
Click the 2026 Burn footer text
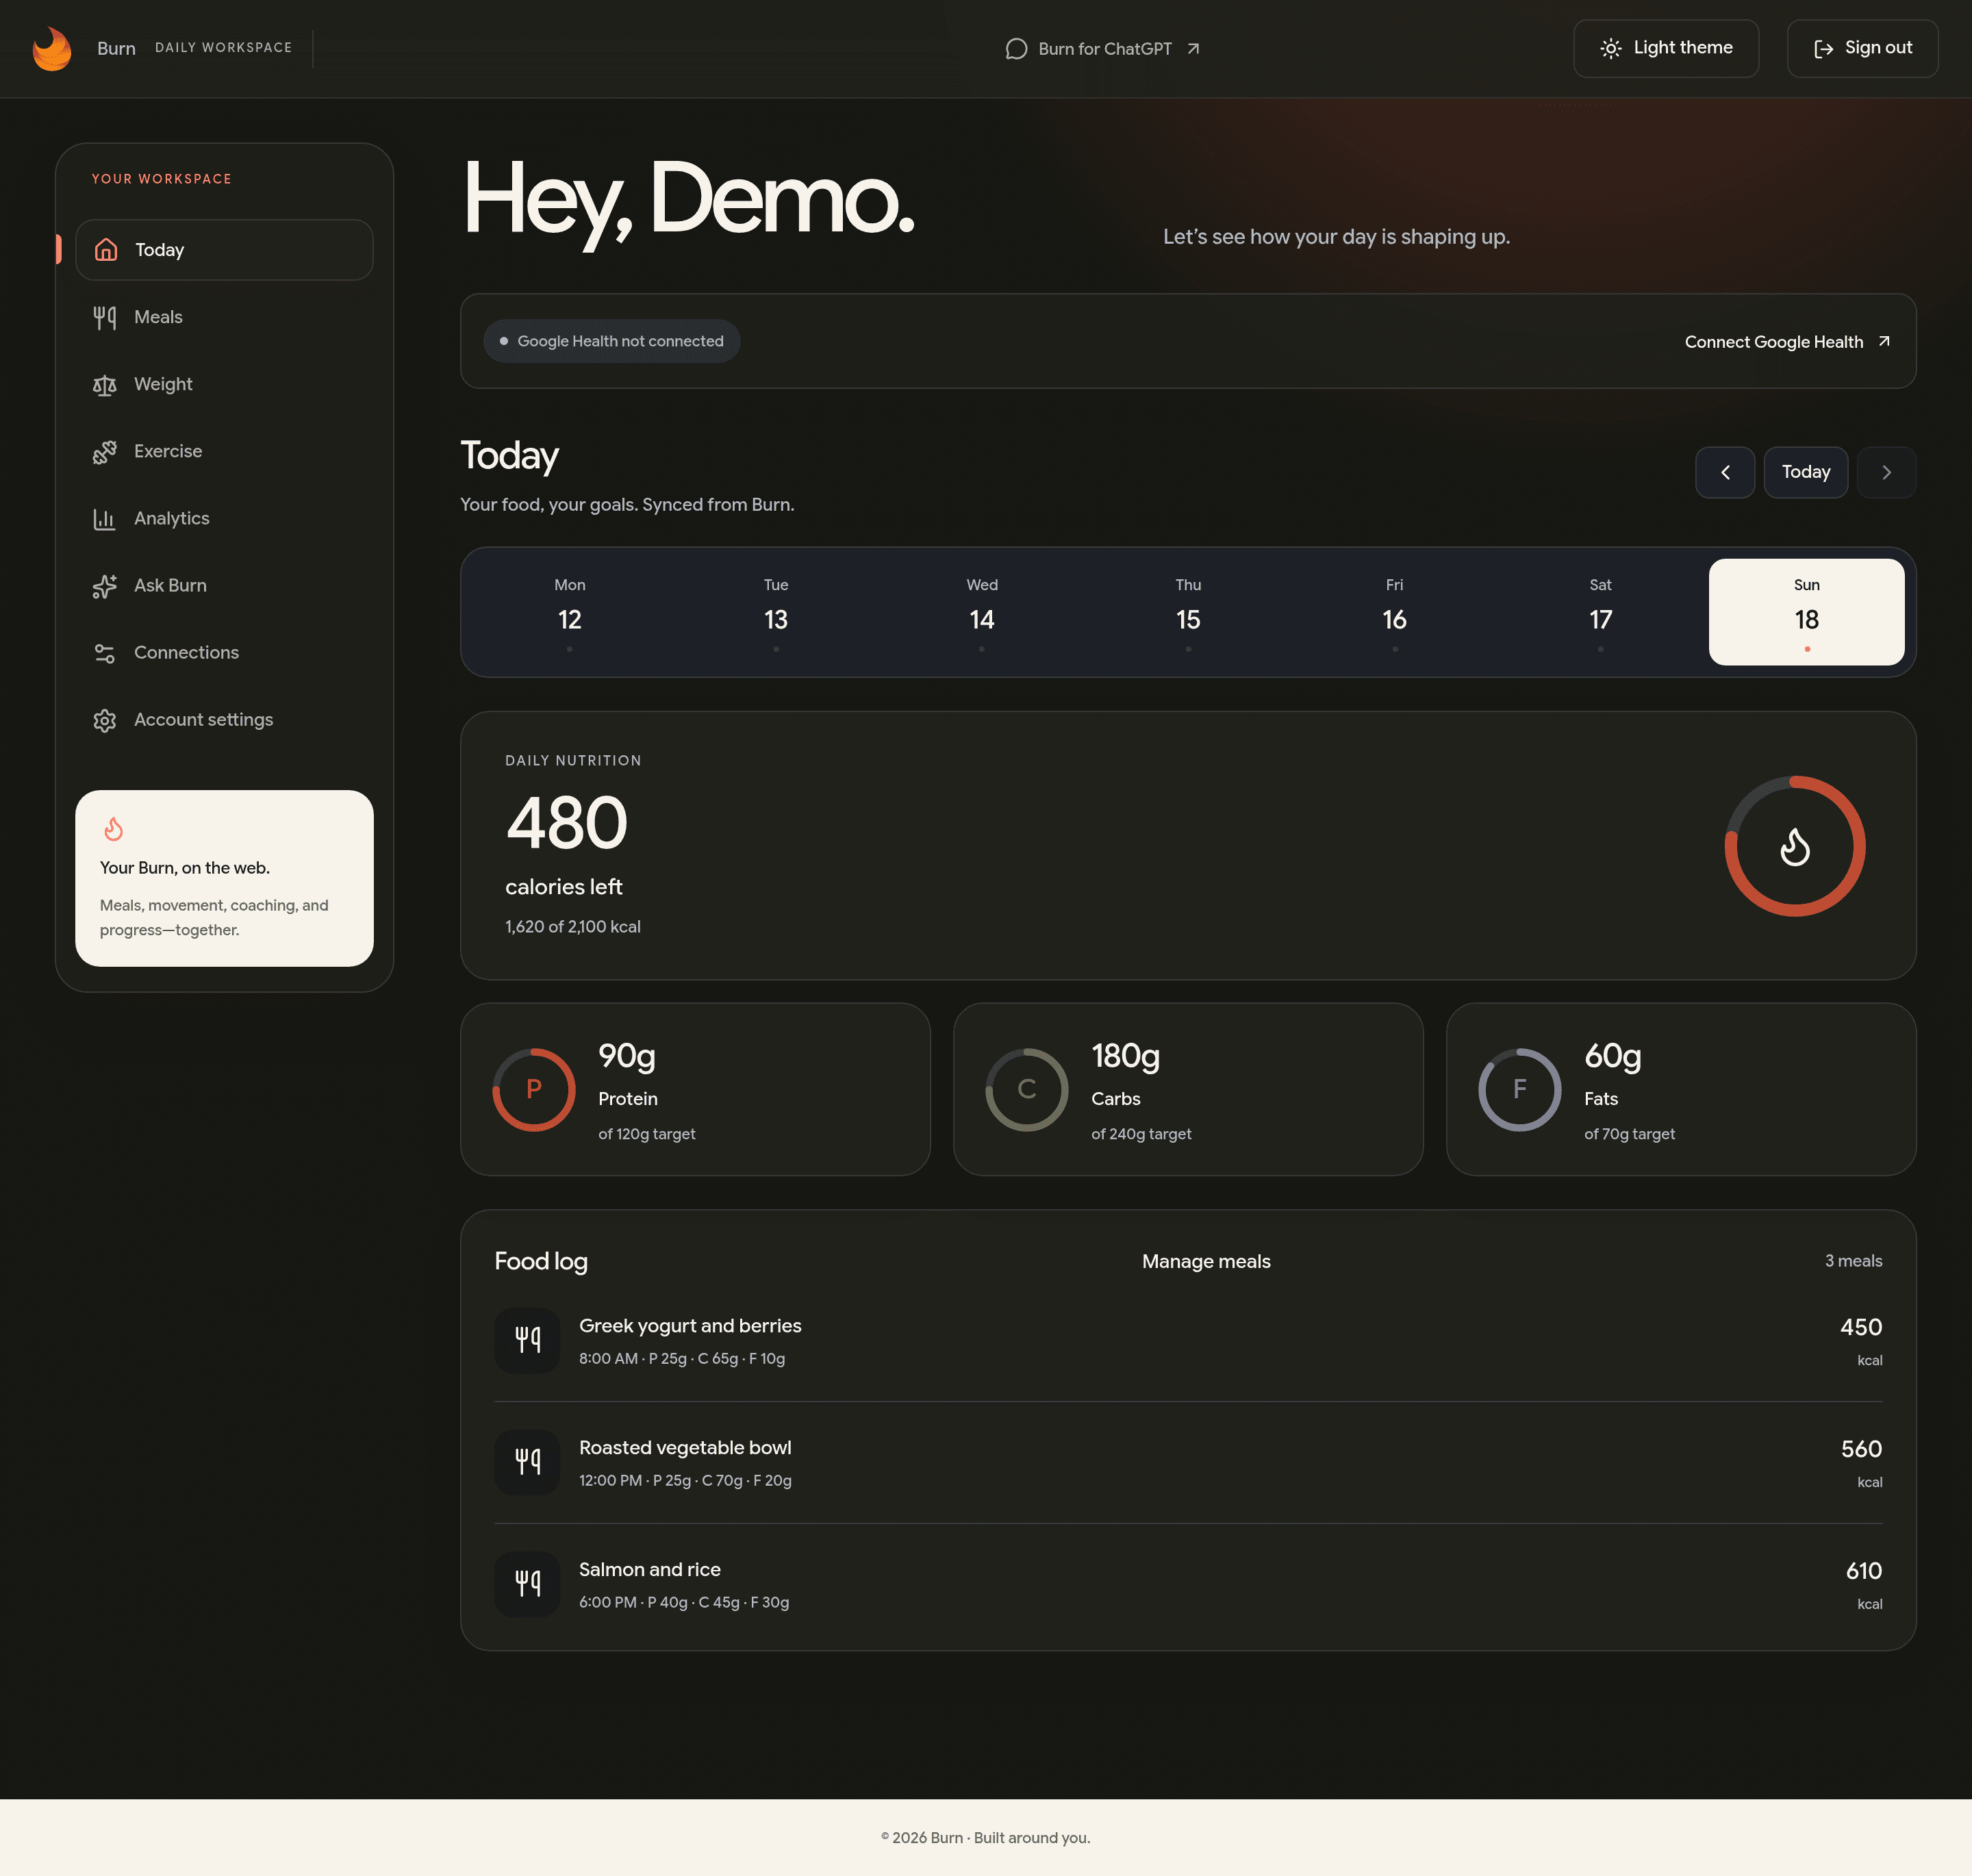click(x=985, y=1838)
